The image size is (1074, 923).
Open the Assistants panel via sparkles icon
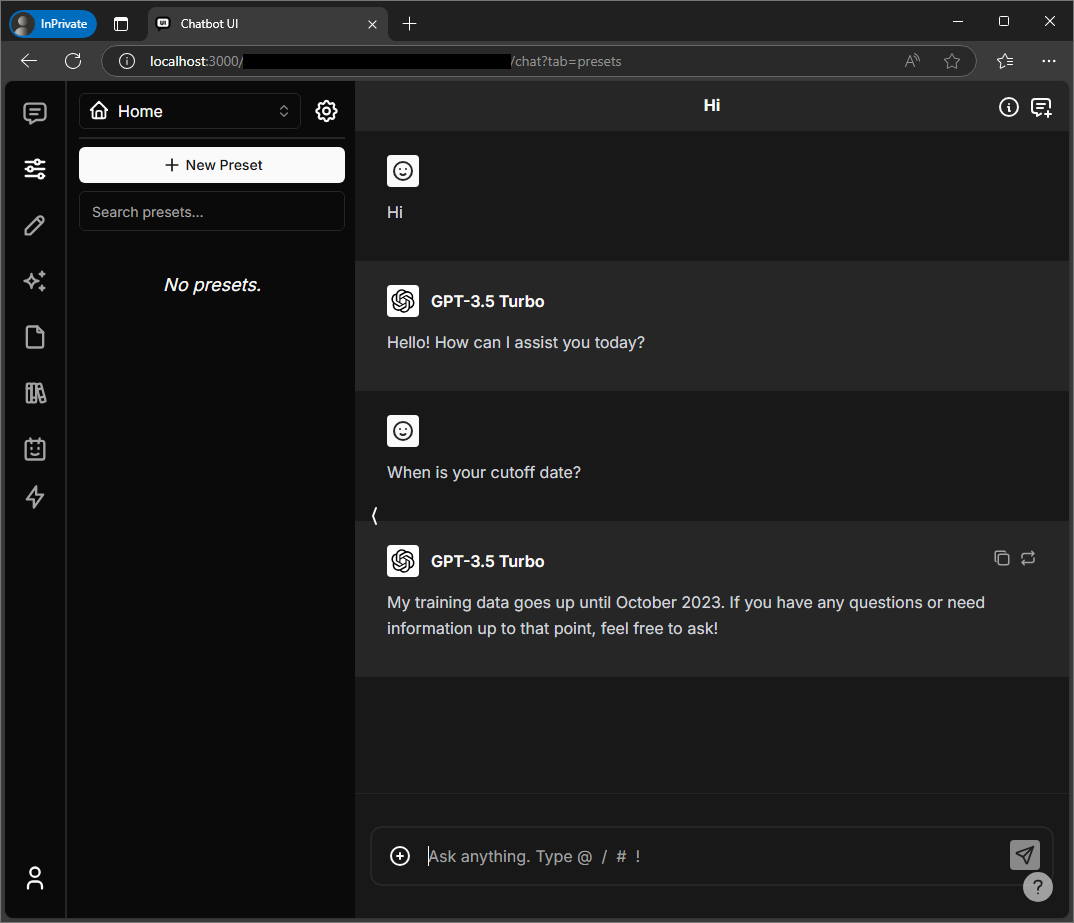(x=34, y=281)
